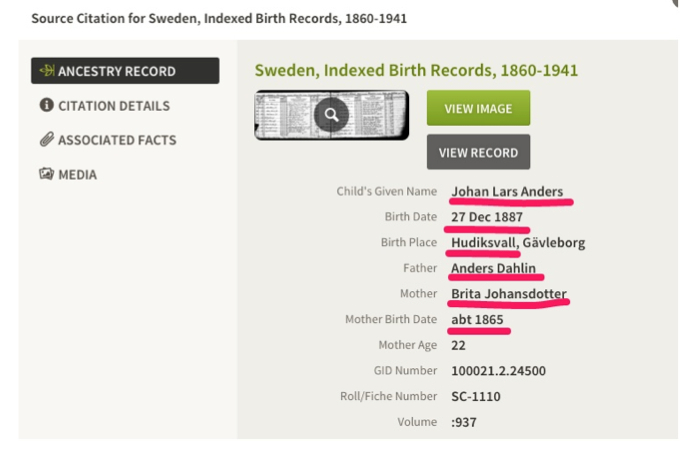
Task: Click the magnifier icon on record thumbnail
Action: coord(331,115)
